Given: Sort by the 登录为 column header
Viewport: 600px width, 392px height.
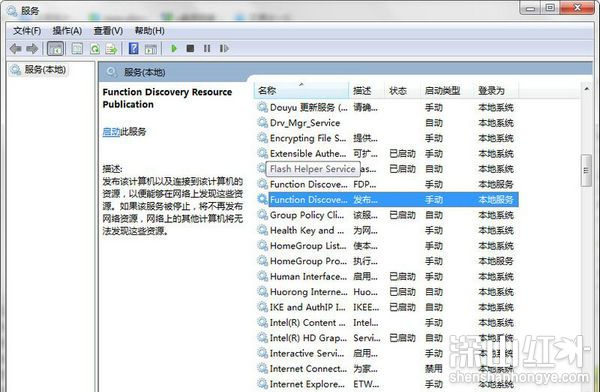Looking at the screenshot, I should [496, 91].
